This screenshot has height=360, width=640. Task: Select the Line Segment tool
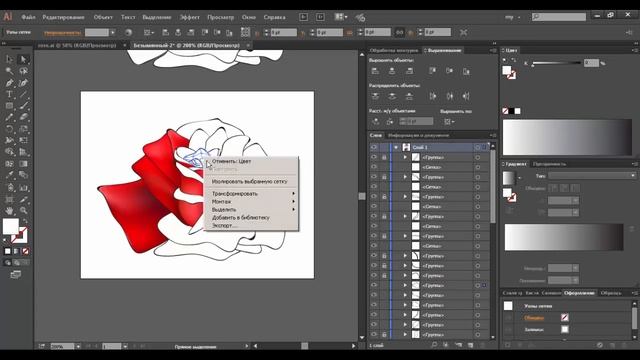pyautogui.click(x=23, y=94)
